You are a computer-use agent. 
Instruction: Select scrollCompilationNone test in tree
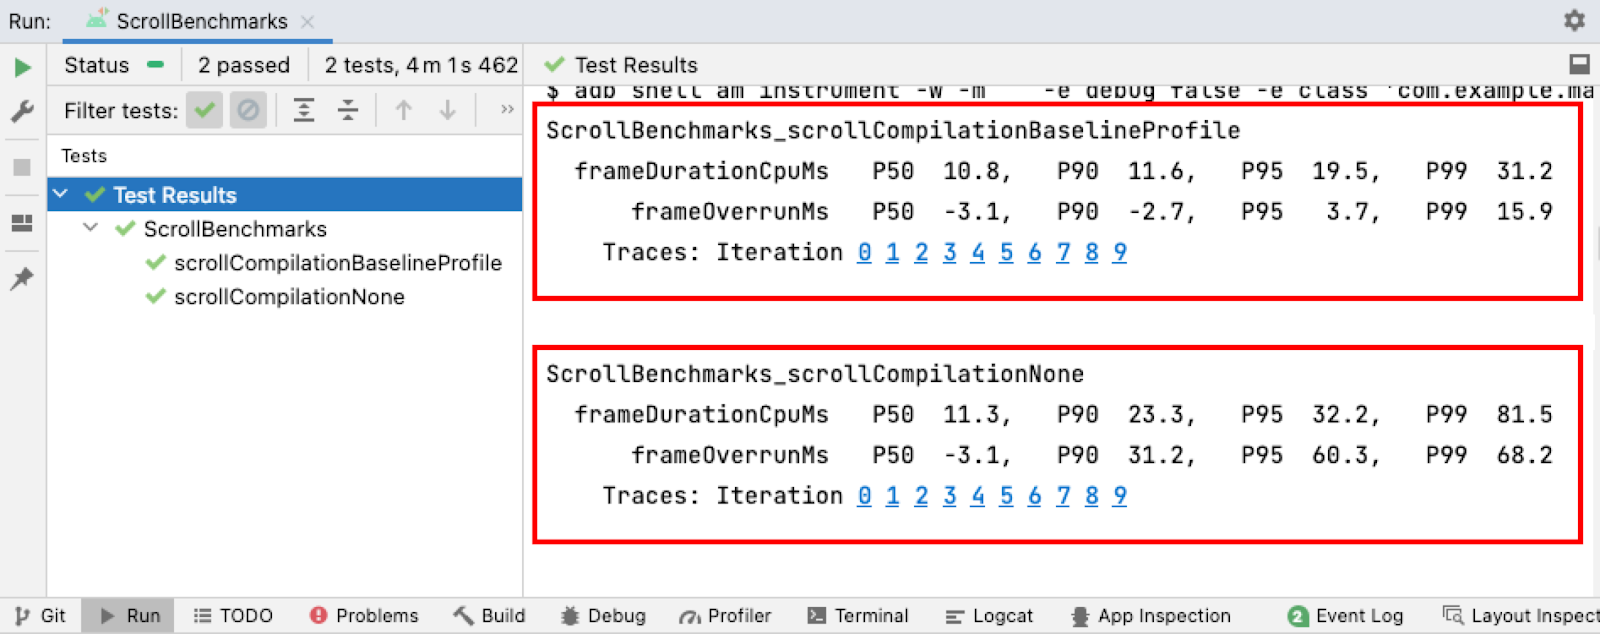(289, 297)
